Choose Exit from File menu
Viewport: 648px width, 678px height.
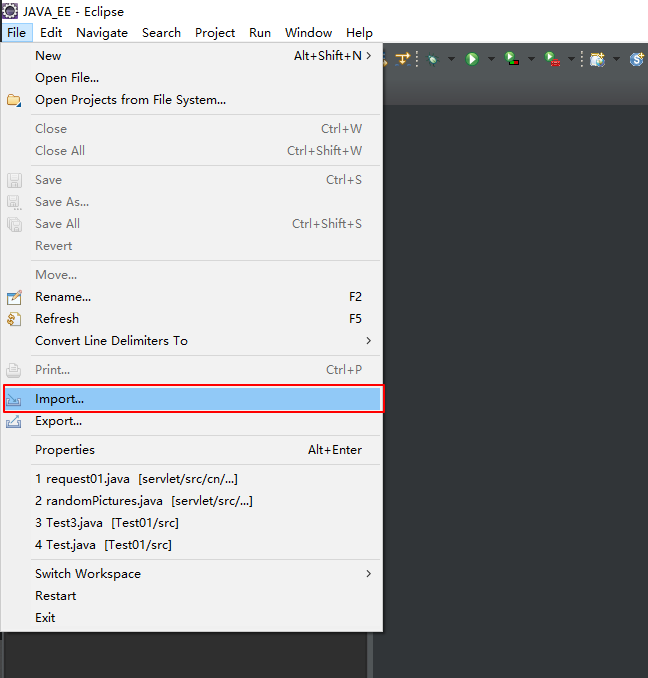tap(192, 618)
